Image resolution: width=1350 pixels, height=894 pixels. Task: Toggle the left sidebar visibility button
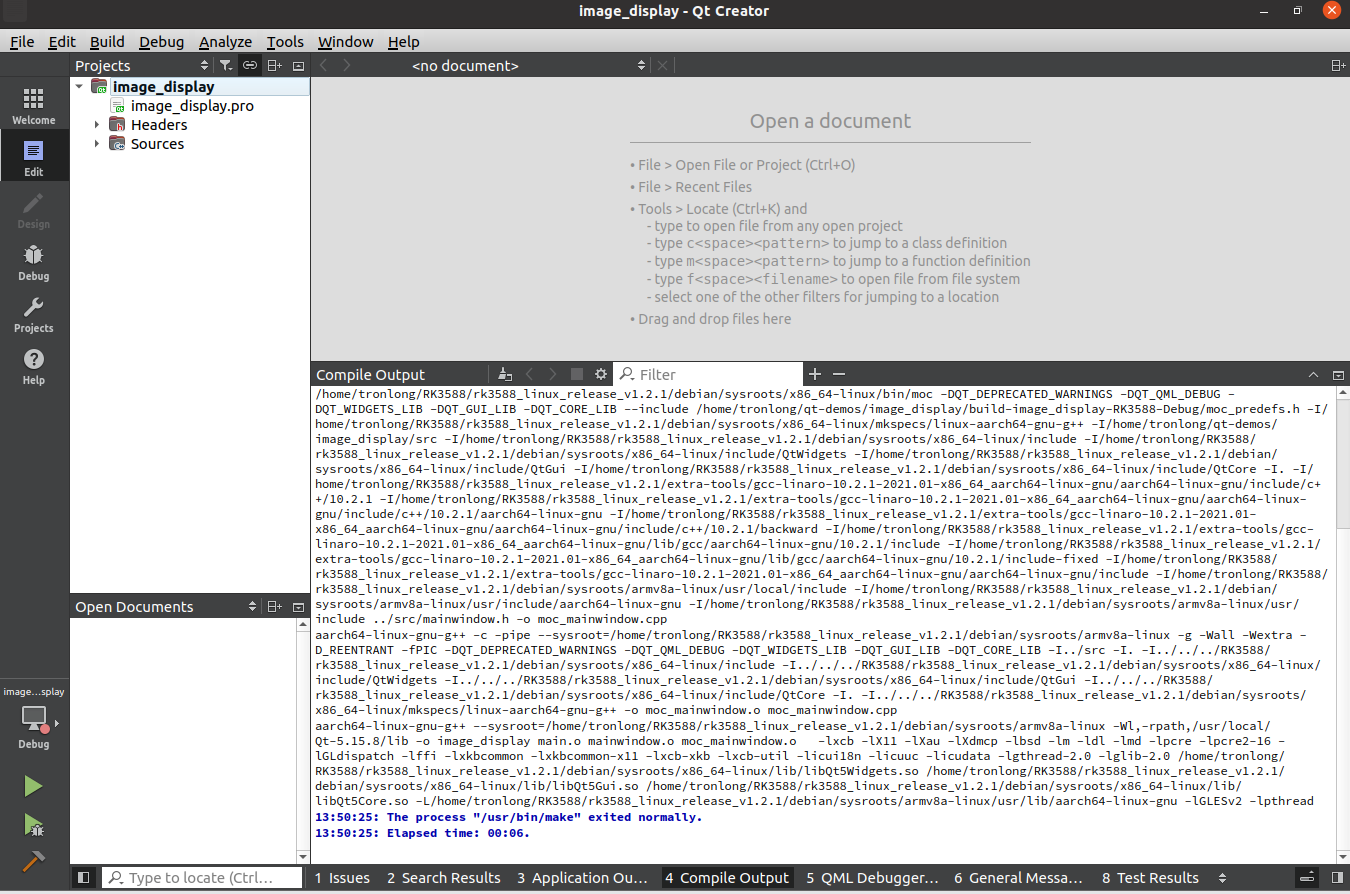point(84,878)
